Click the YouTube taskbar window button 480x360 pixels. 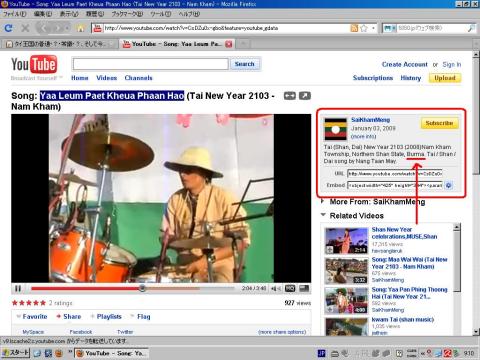[x=111, y=353]
